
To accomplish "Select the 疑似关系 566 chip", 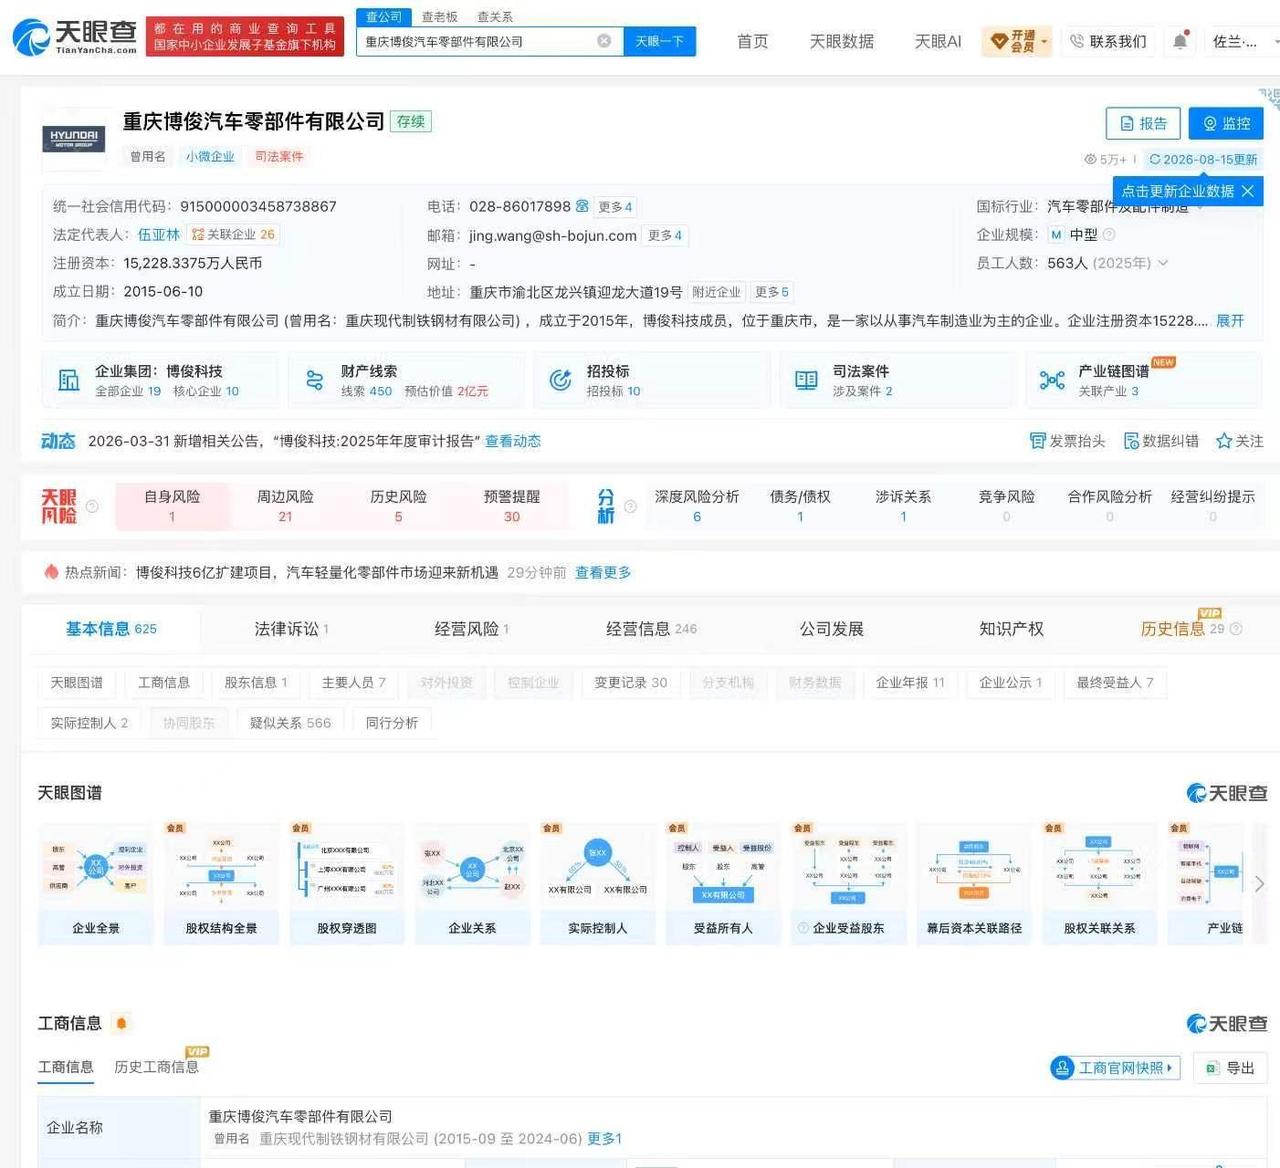I will pyautogui.click(x=290, y=723).
